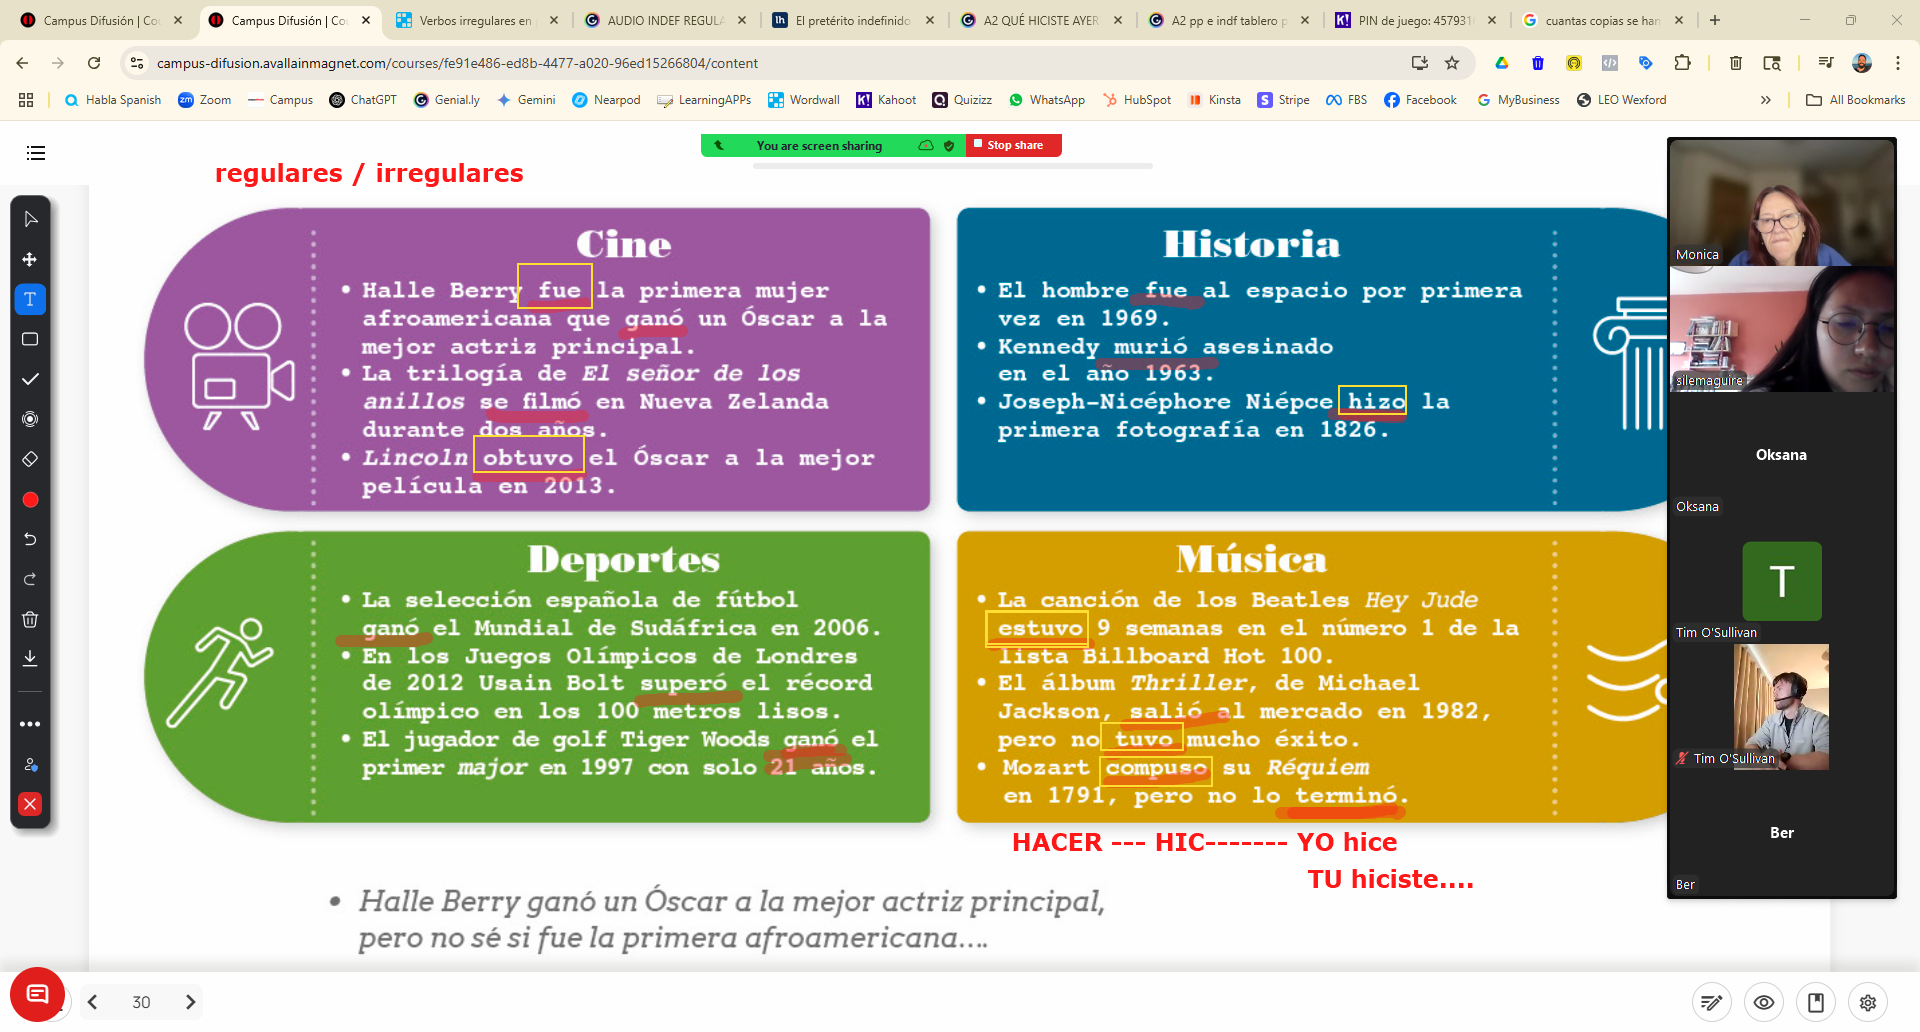Image resolution: width=1920 pixels, height=1032 pixels.
Task: Open WhatsApp bookmark
Action: click(1047, 100)
